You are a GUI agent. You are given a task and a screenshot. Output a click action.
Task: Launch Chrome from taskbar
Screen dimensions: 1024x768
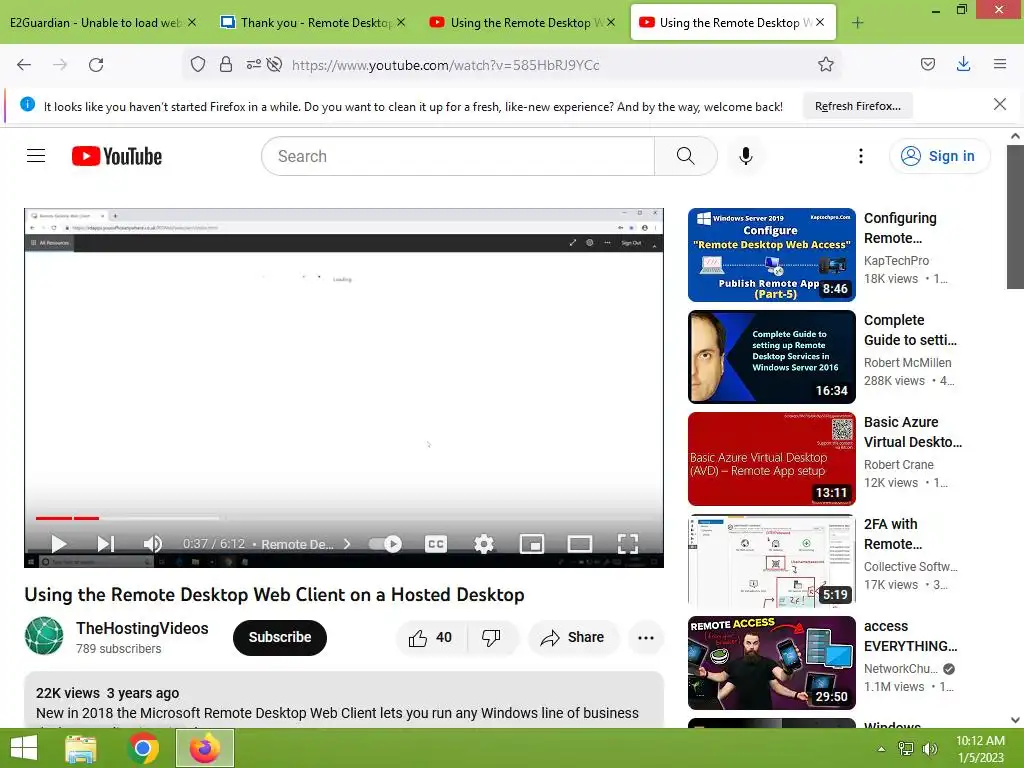(x=143, y=748)
